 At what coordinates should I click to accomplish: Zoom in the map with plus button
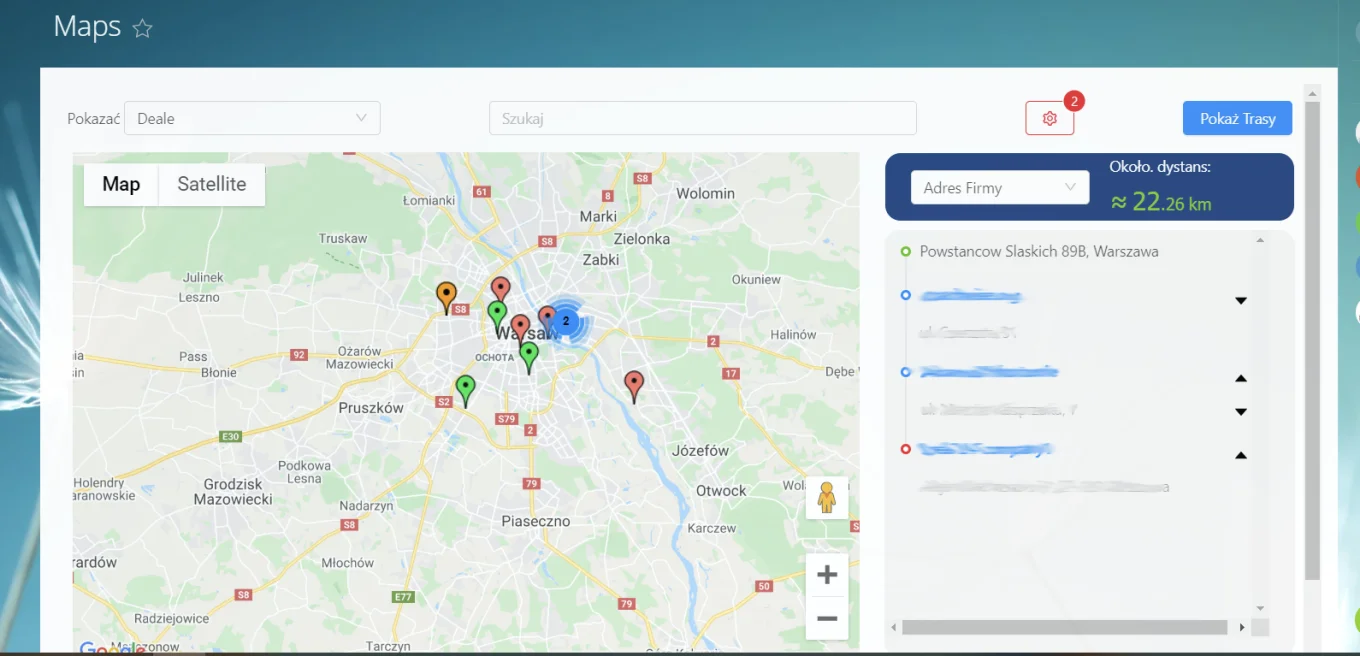click(x=827, y=575)
